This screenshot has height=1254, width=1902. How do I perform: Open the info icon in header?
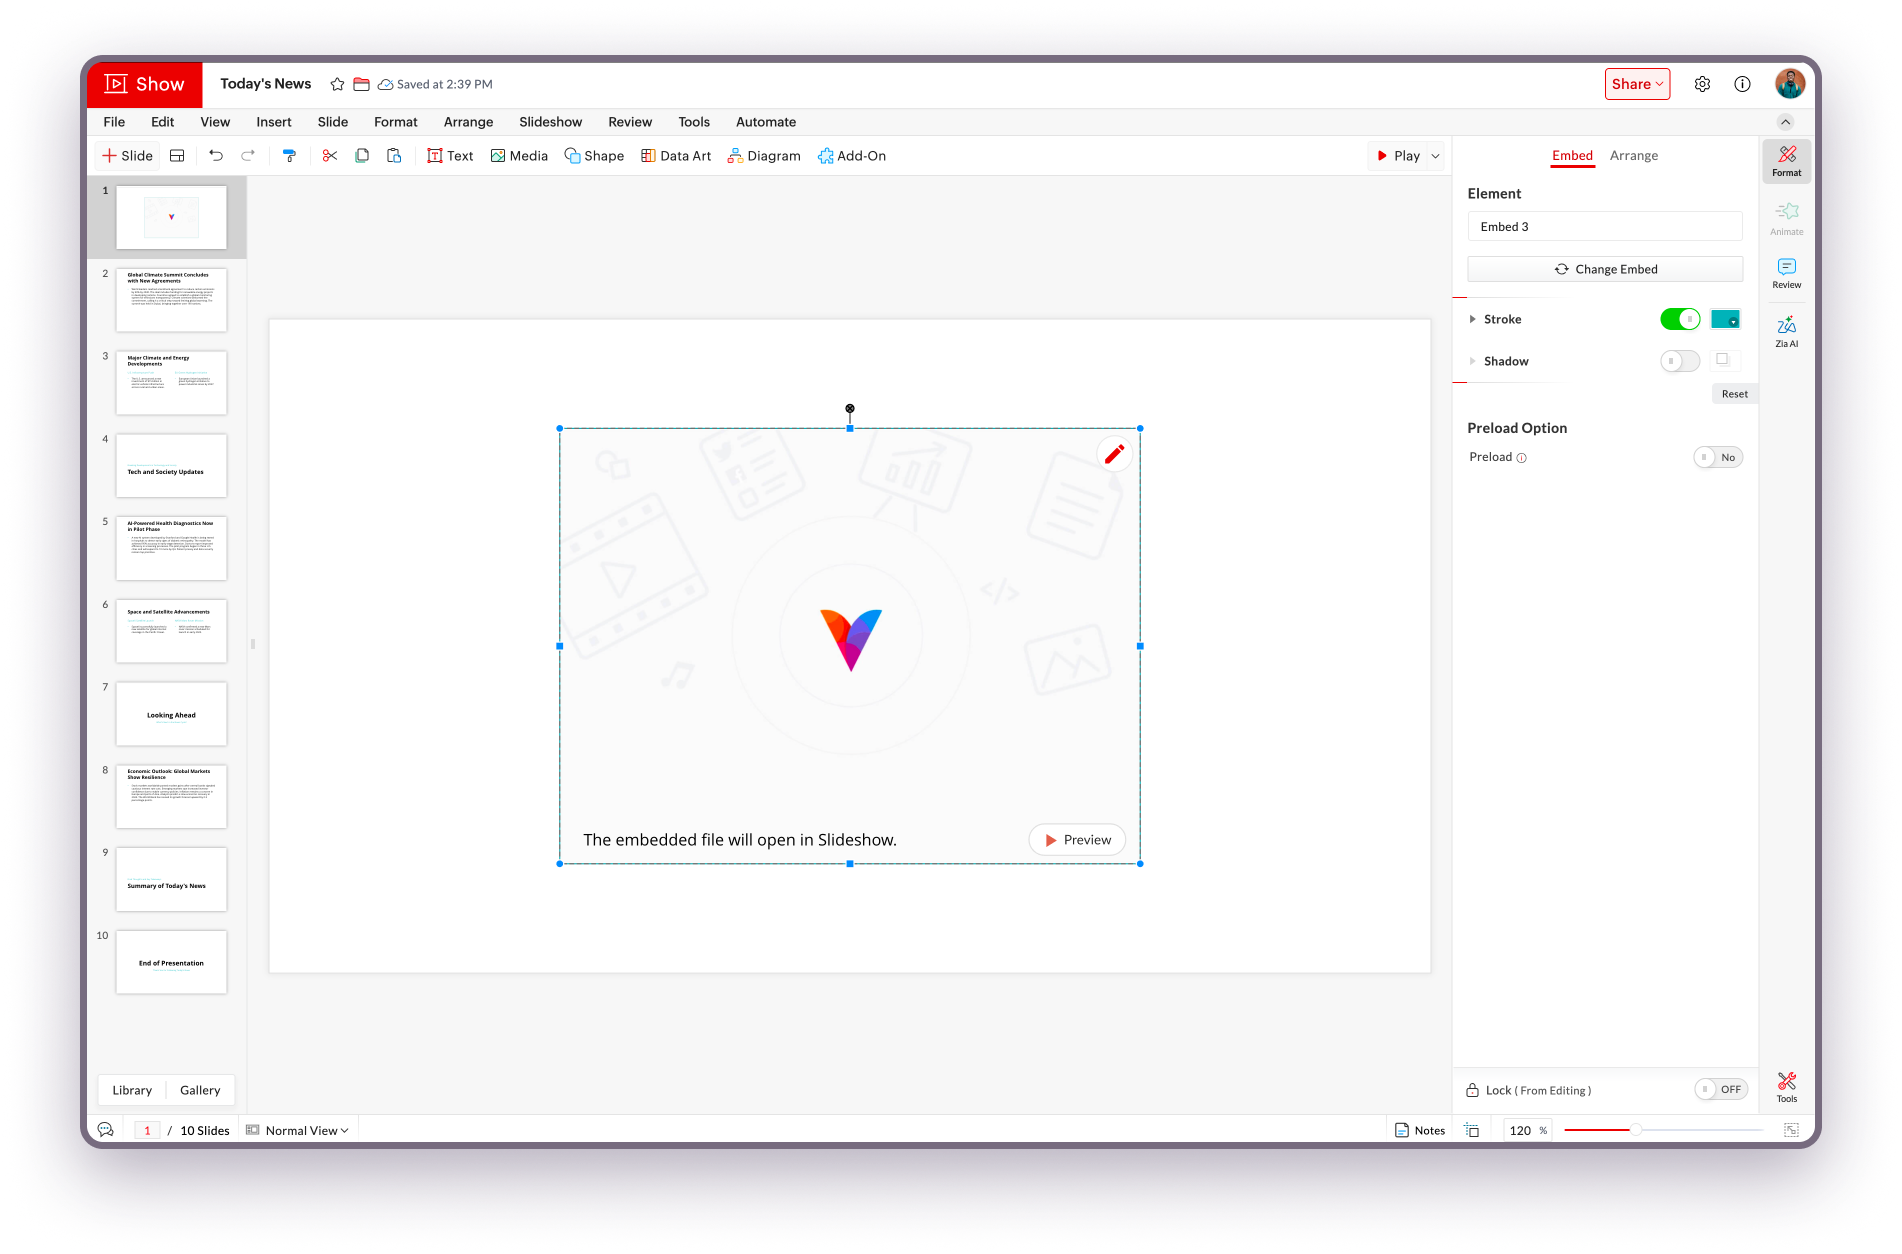click(x=1742, y=84)
